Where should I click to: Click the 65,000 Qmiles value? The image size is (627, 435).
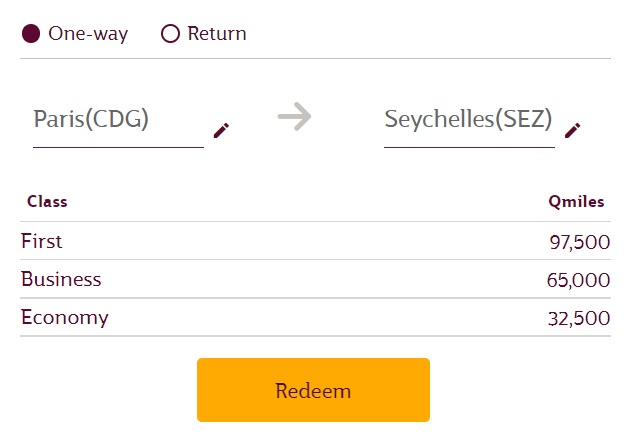tap(578, 280)
